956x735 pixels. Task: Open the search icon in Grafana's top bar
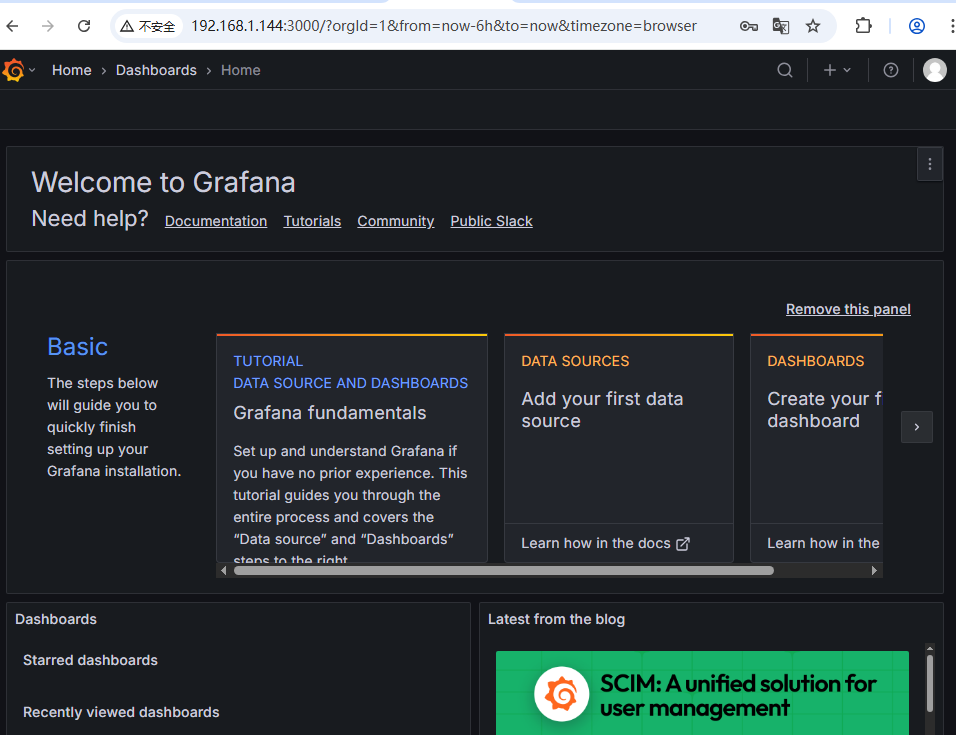point(785,70)
